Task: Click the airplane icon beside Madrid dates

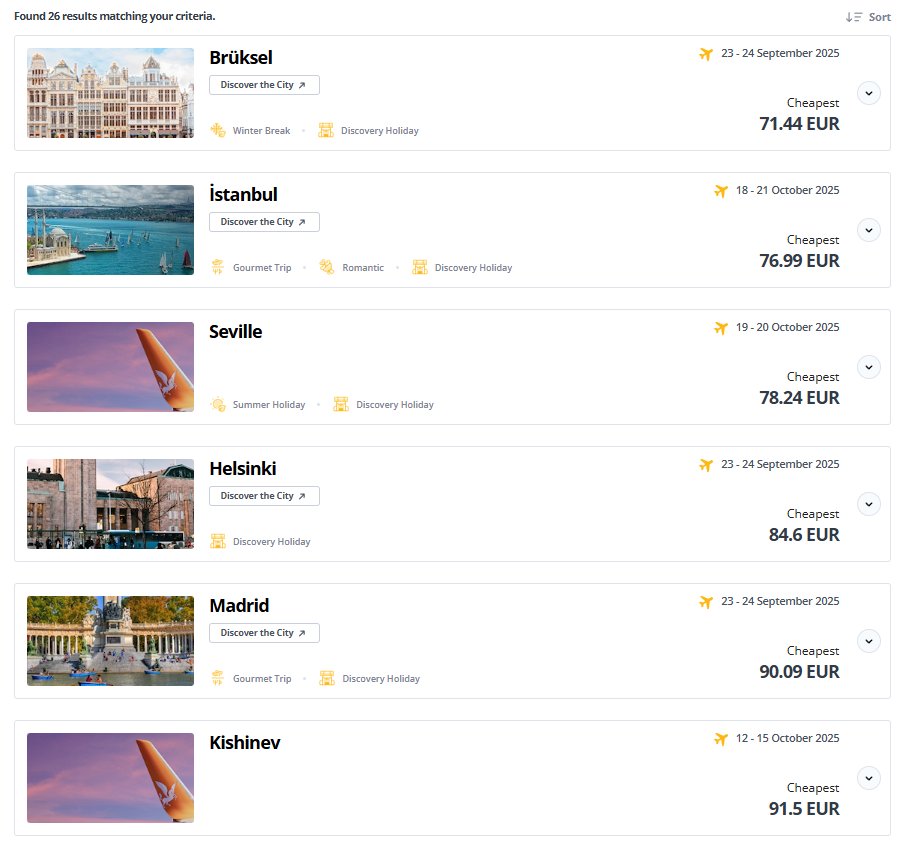Action: [x=706, y=602]
